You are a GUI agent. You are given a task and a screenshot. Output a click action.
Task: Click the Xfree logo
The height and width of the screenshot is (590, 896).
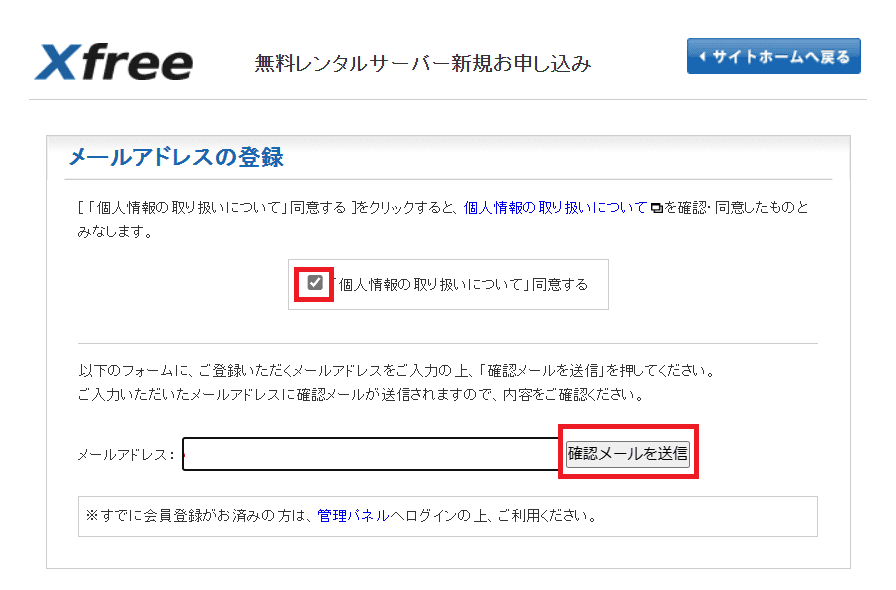click(x=114, y=62)
